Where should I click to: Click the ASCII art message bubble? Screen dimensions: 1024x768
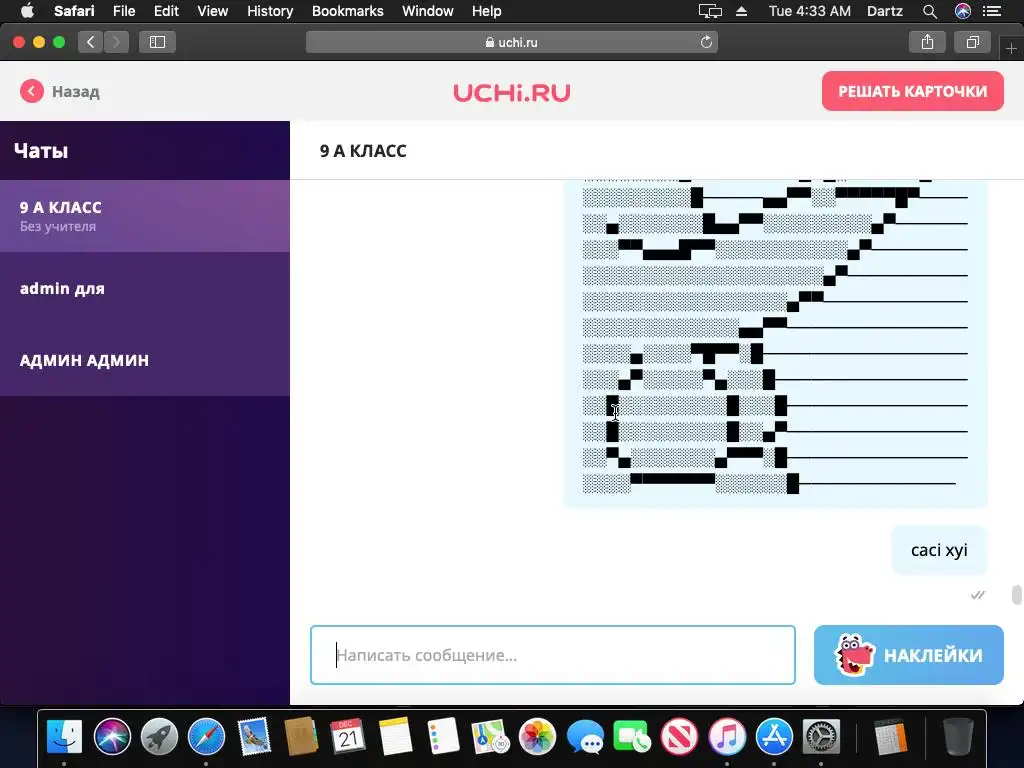pos(775,344)
